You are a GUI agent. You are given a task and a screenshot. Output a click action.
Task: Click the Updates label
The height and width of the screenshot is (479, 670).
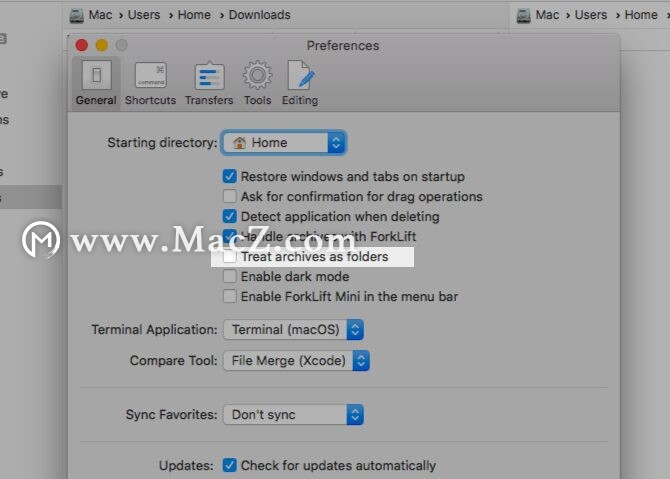(186, 465)
